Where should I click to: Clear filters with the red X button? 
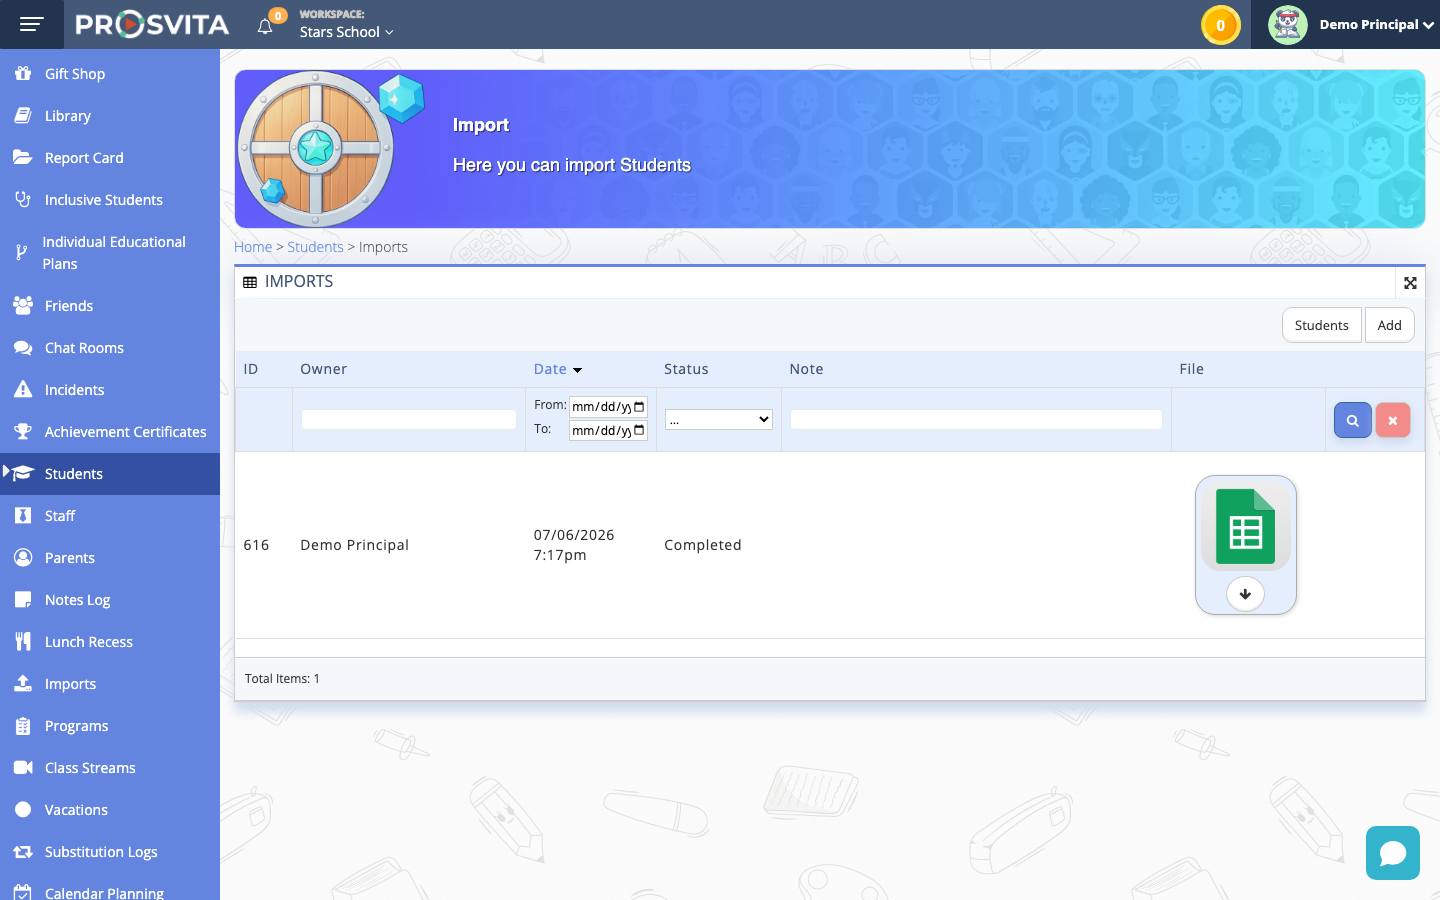(1392, 420)
